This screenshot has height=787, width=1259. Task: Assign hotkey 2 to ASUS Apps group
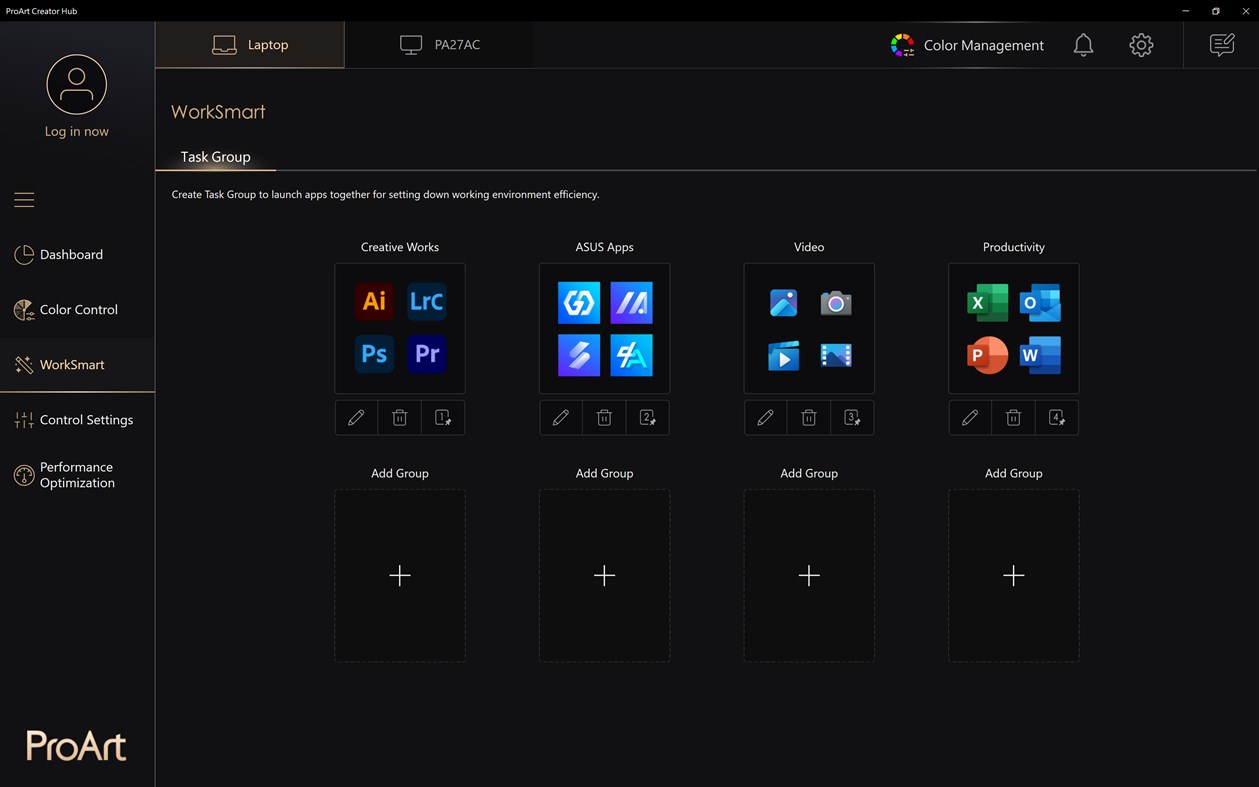(648, 418)
